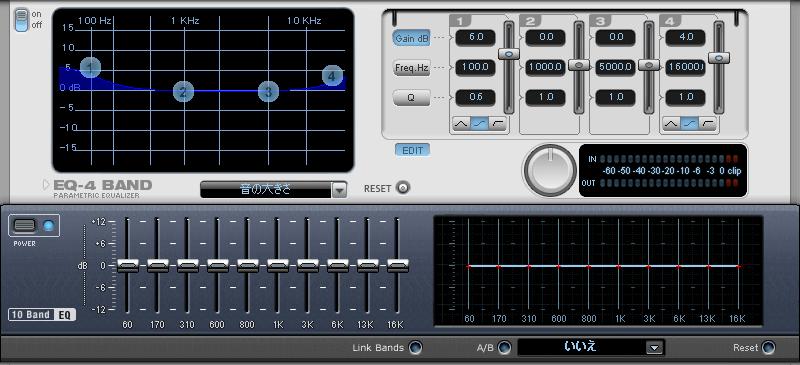This screenshot has height=365, width=800.
Task: Click band 1 frequency value field 100.0
Action: coord(476,67)
